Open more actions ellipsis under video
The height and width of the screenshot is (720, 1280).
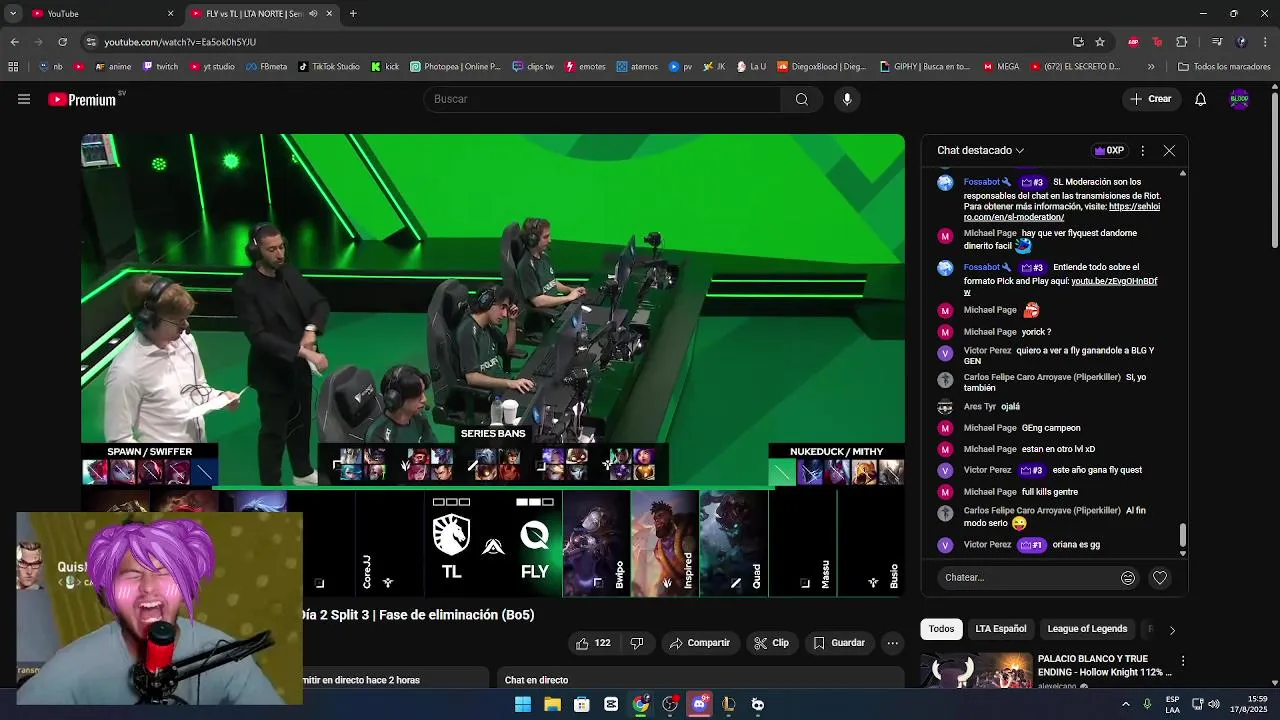[x=892, y=643]
